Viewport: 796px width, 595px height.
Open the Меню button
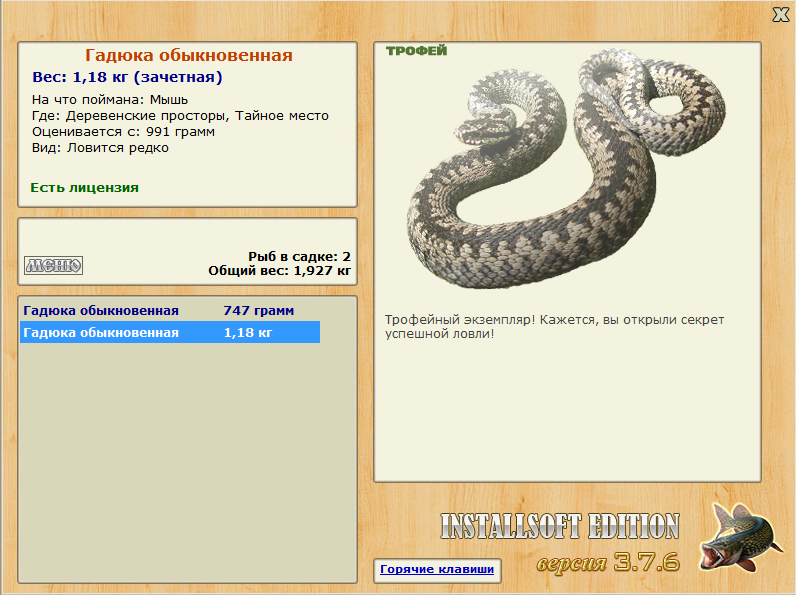pyautogui.click(x=53, y=265)
